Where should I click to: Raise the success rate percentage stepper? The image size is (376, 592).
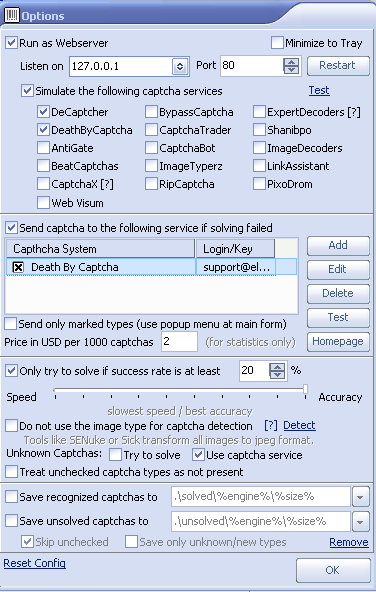277,367
